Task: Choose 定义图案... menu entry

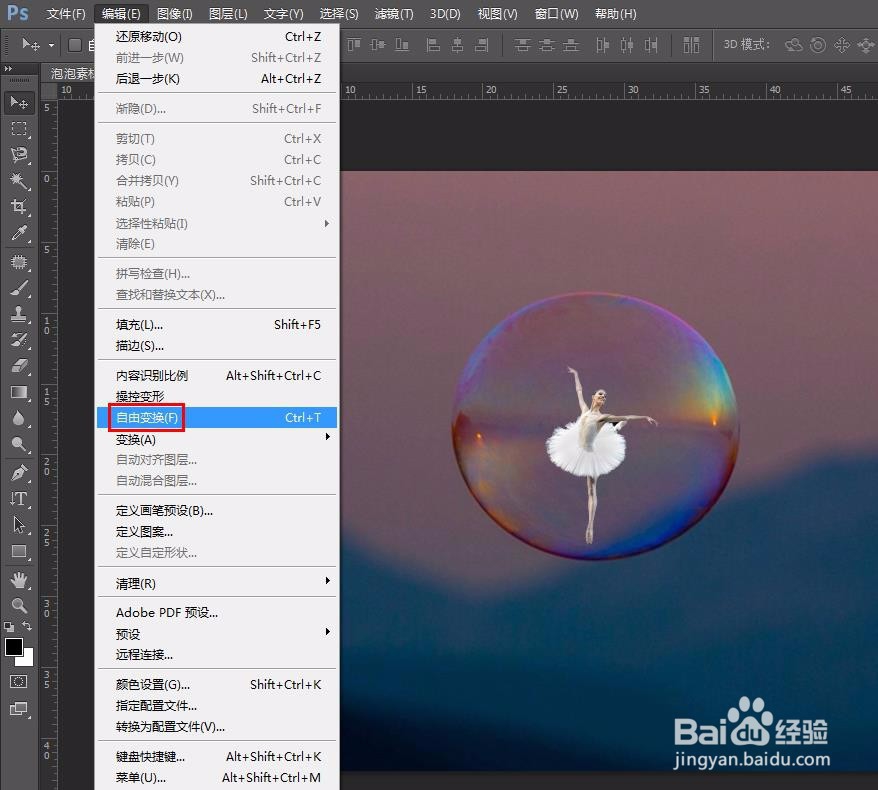Action: click(217, 532)
